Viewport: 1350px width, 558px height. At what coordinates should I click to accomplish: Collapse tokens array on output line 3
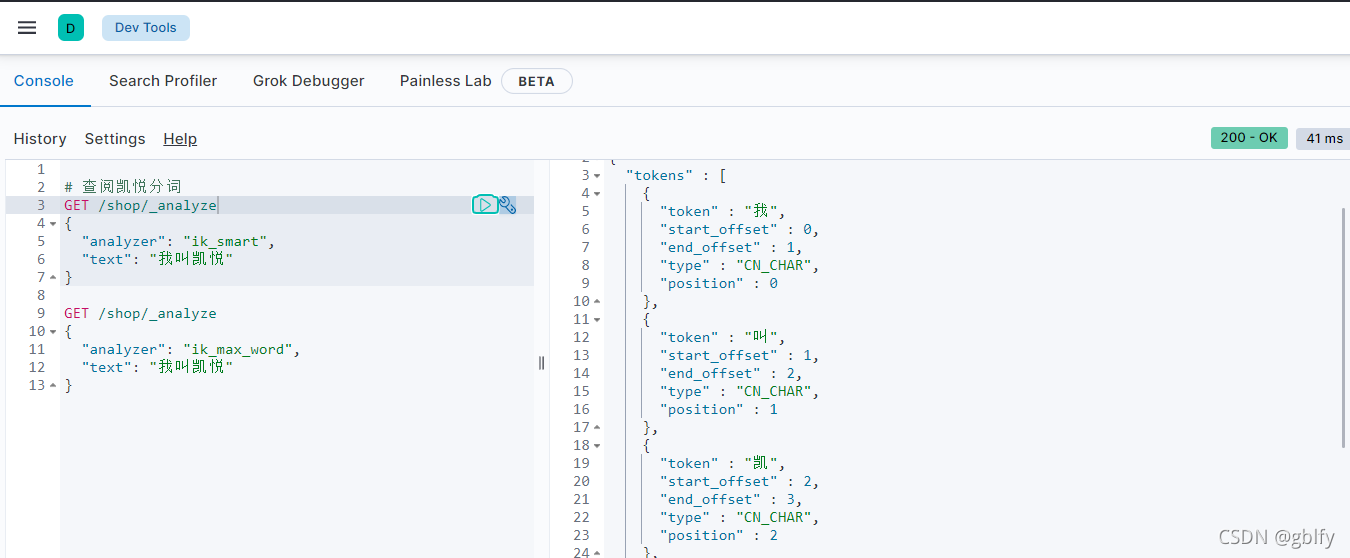[x=597, y=176]
